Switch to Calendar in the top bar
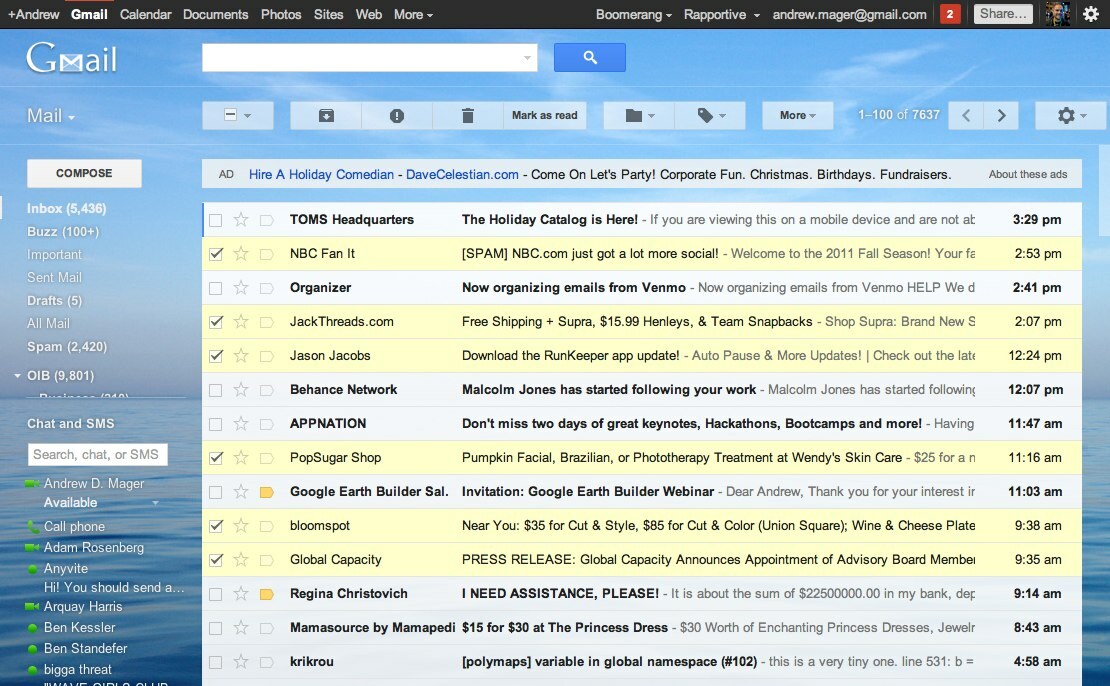Viewport: 1110px width, 686px height. coord(145,14)
